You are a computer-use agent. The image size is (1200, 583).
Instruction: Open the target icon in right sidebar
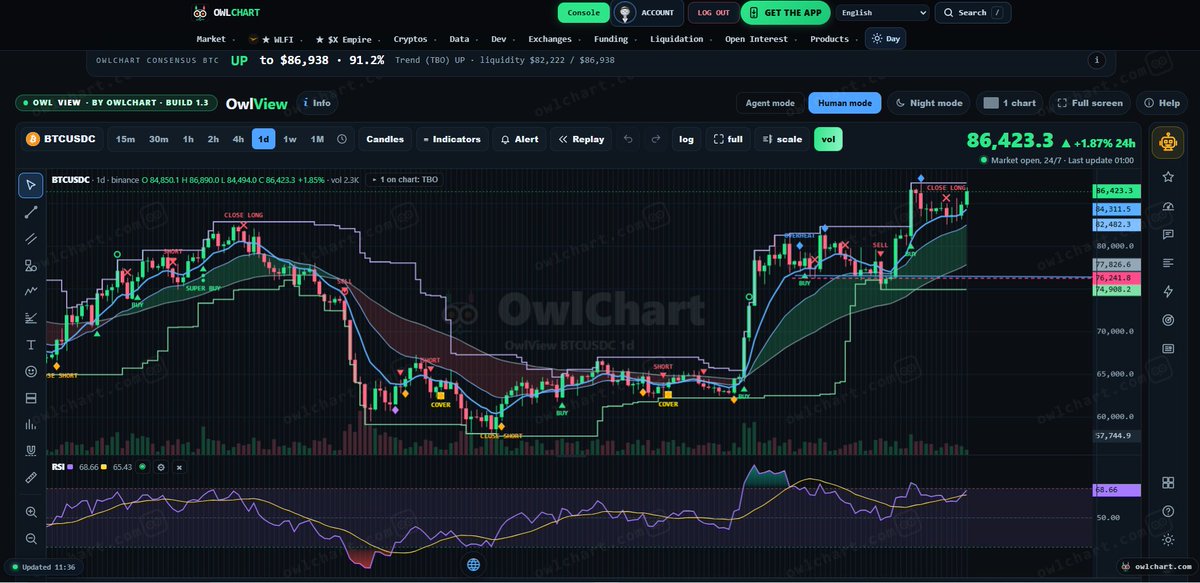click(1168, 320)
